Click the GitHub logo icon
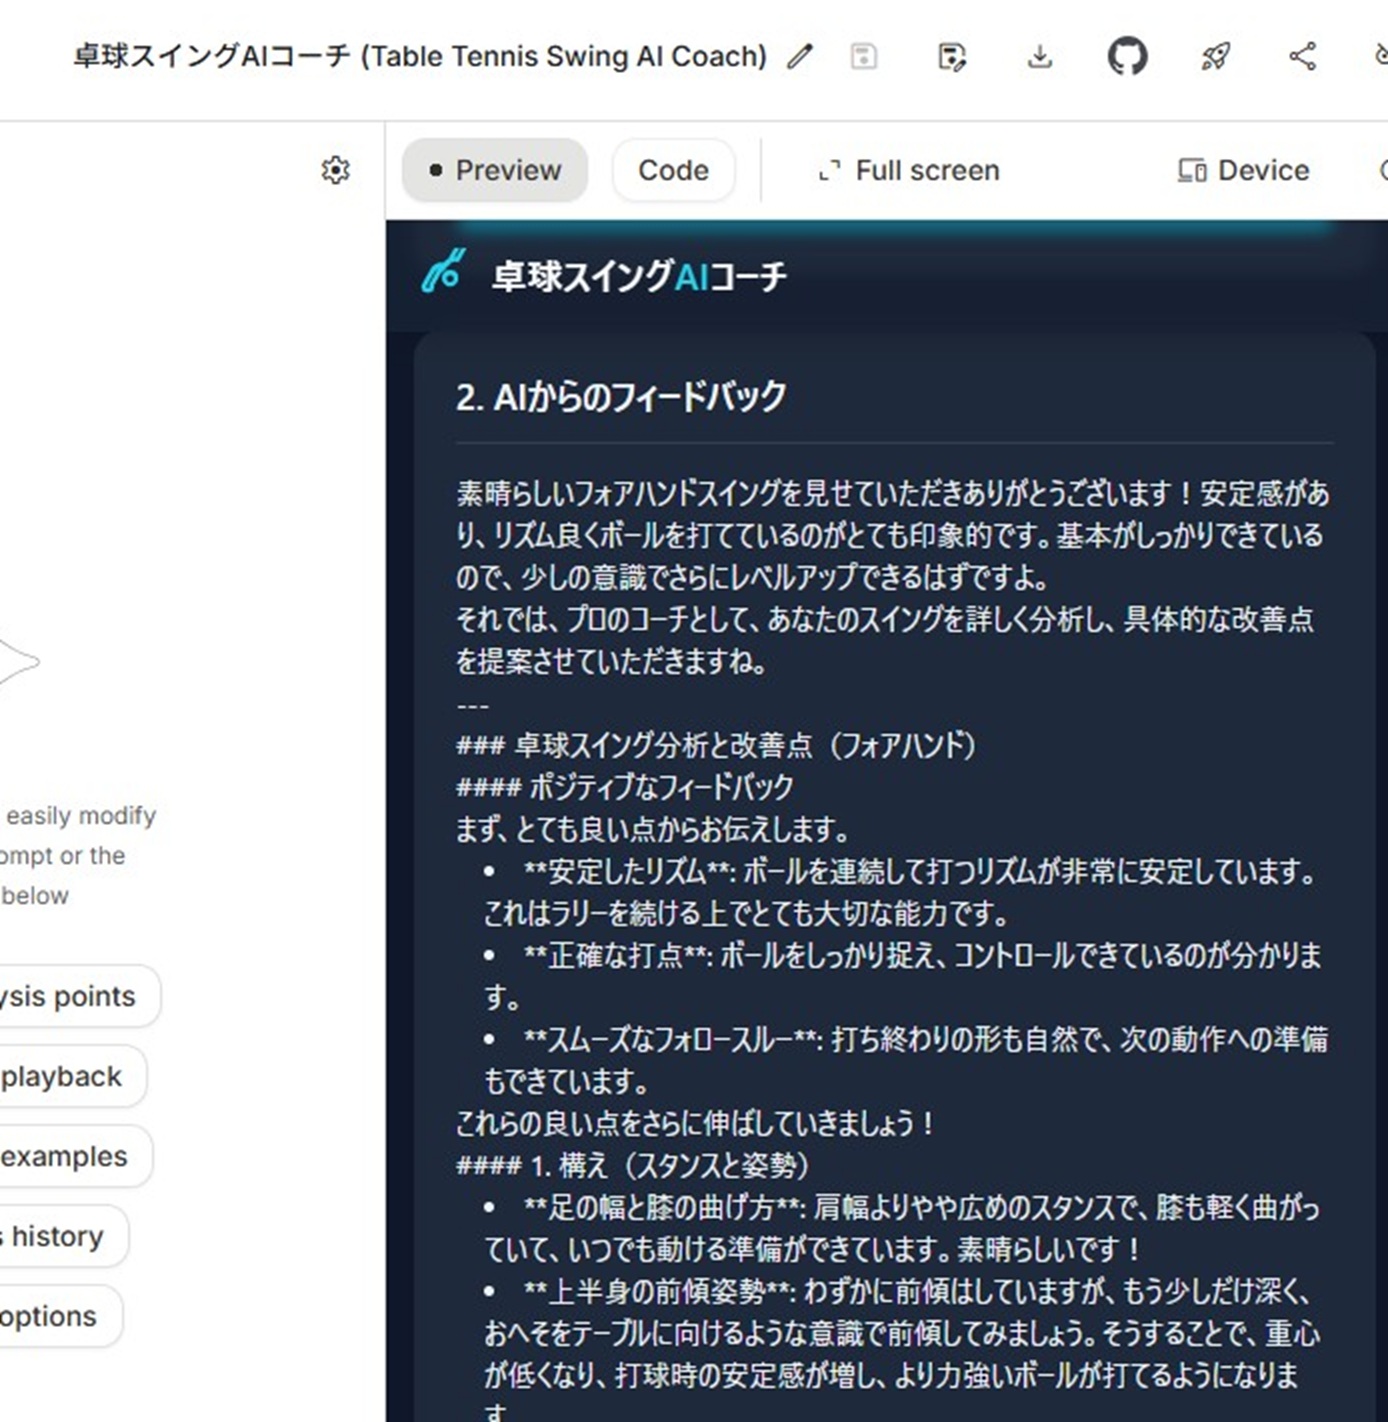Viewport: 1388px width, 1422px height. (x=1127, y=57)
